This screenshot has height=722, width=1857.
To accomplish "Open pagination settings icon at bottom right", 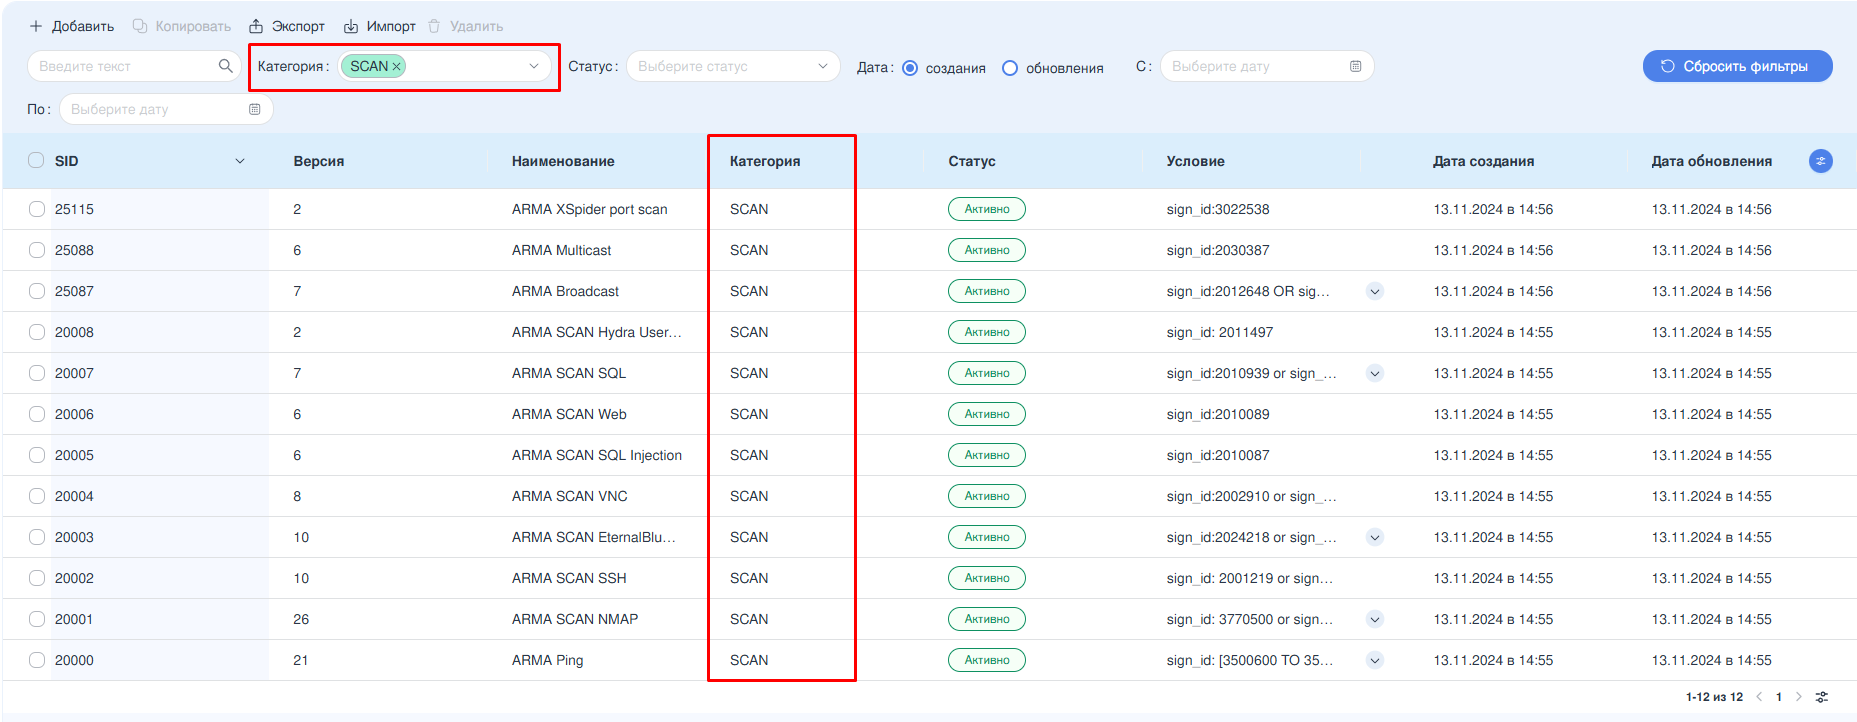I will click(x=1822, y=697).
